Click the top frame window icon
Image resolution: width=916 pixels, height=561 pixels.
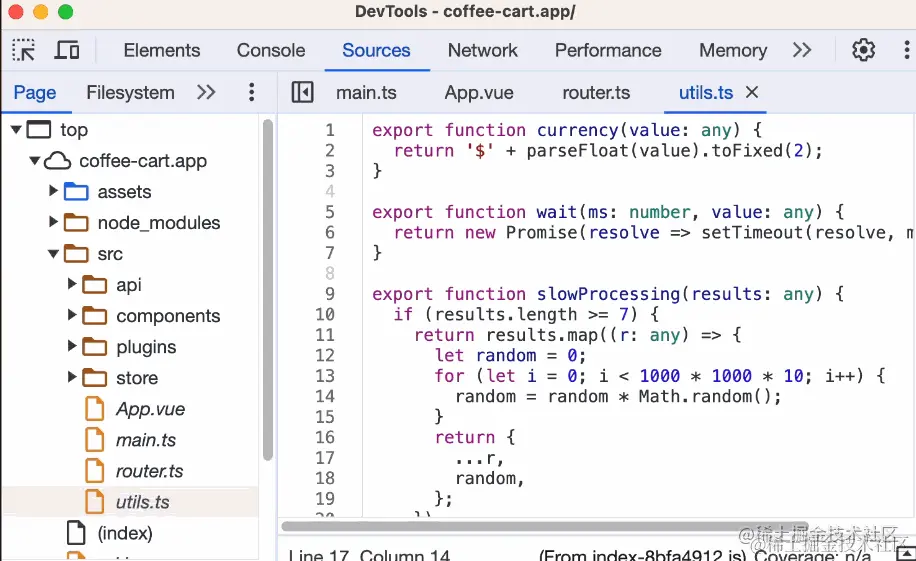coord(39,129)
